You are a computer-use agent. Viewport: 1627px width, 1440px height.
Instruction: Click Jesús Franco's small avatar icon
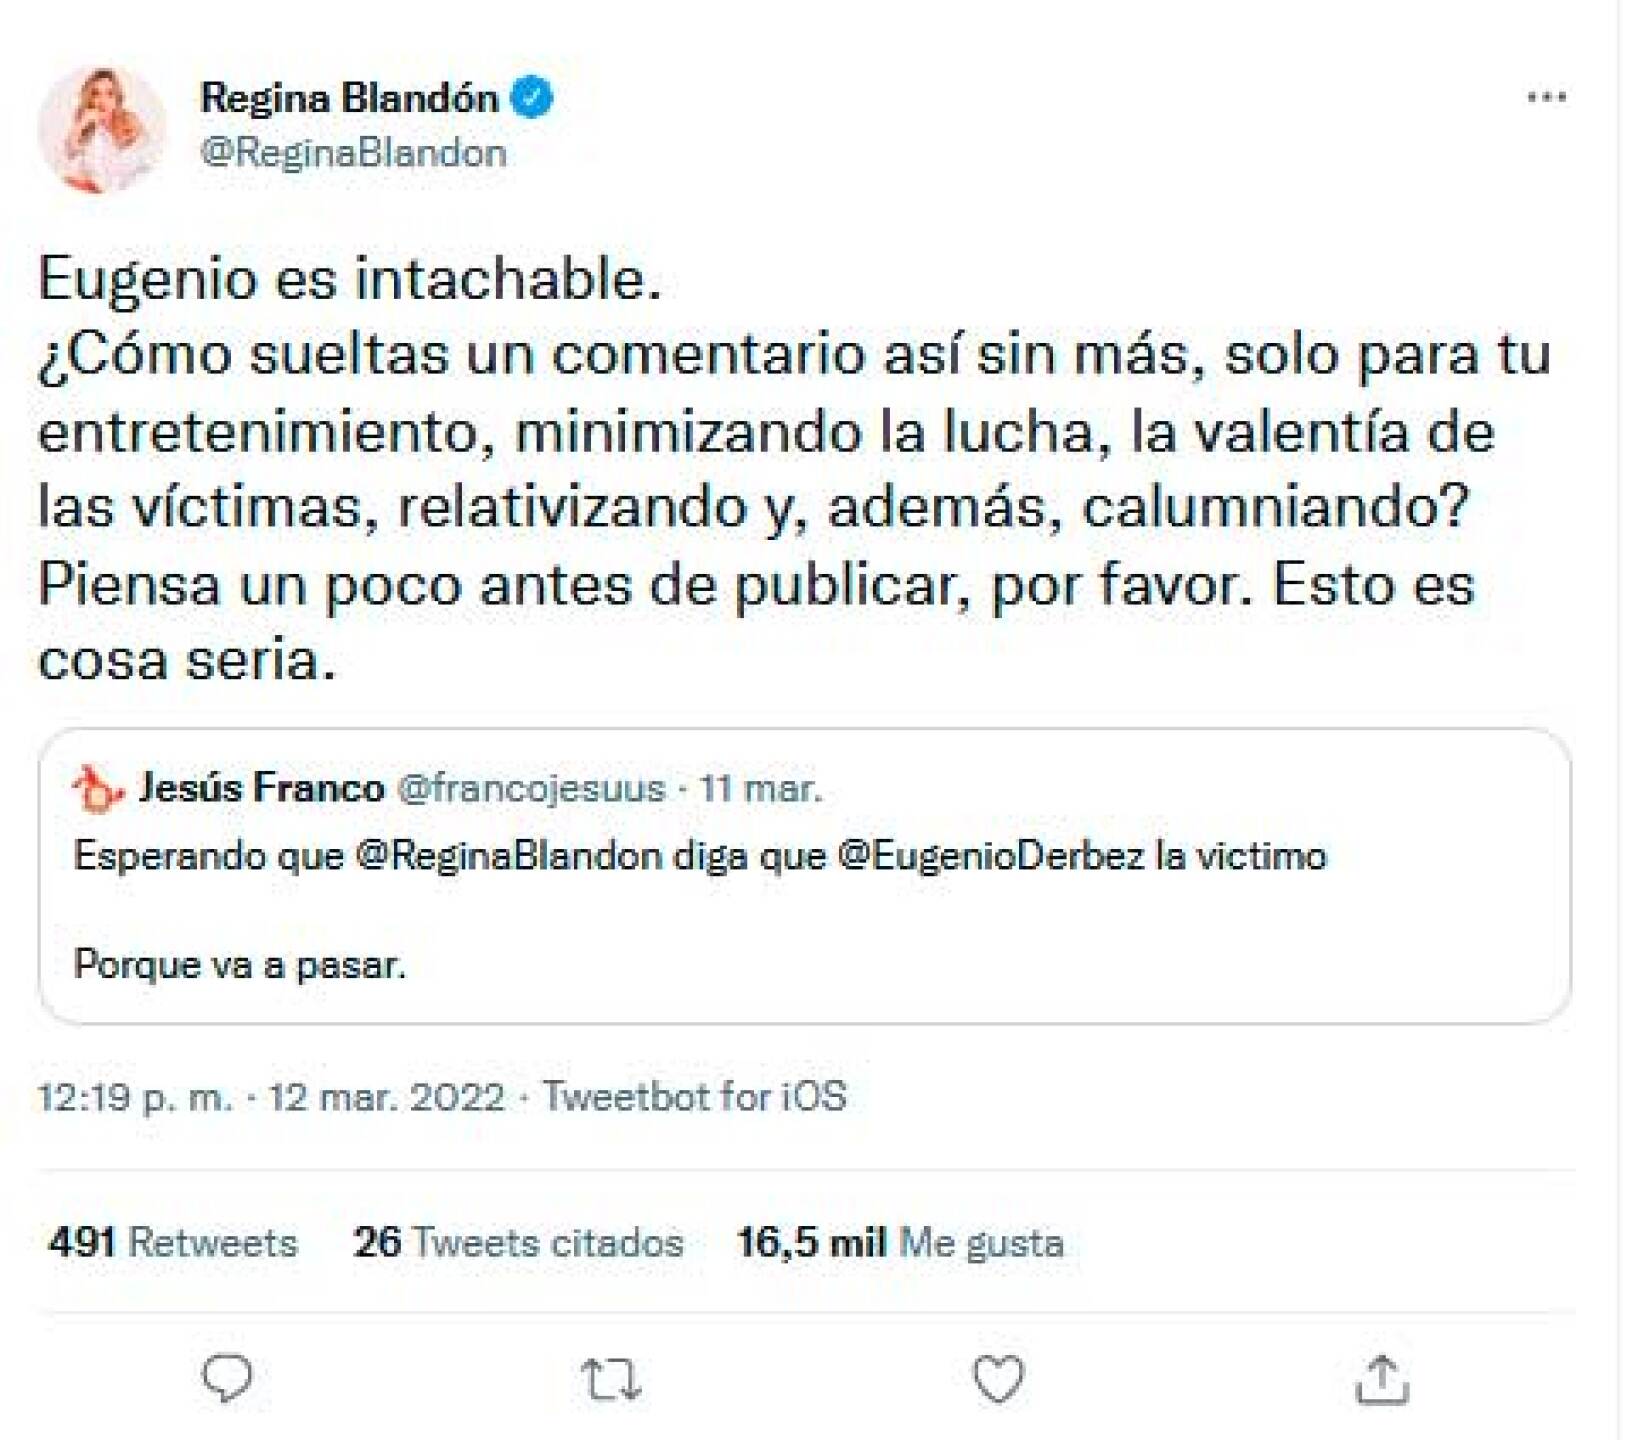point(97,789)
